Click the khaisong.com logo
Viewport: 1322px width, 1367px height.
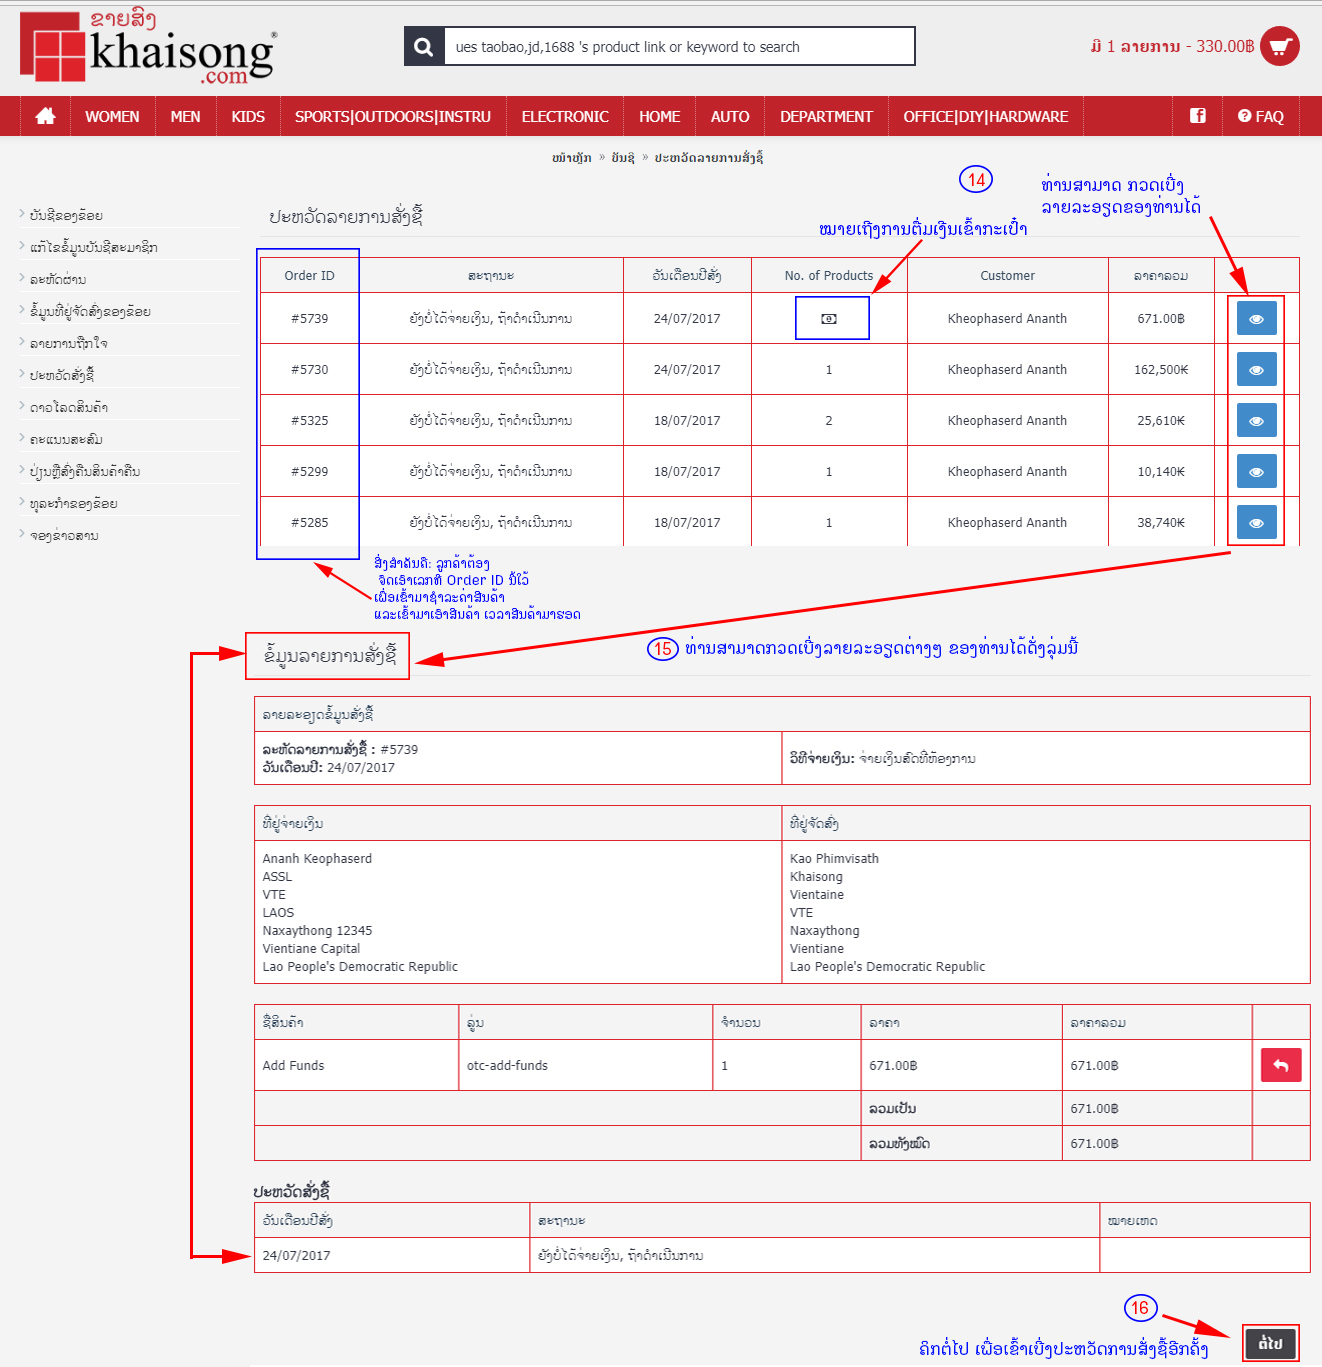[148, 47]
